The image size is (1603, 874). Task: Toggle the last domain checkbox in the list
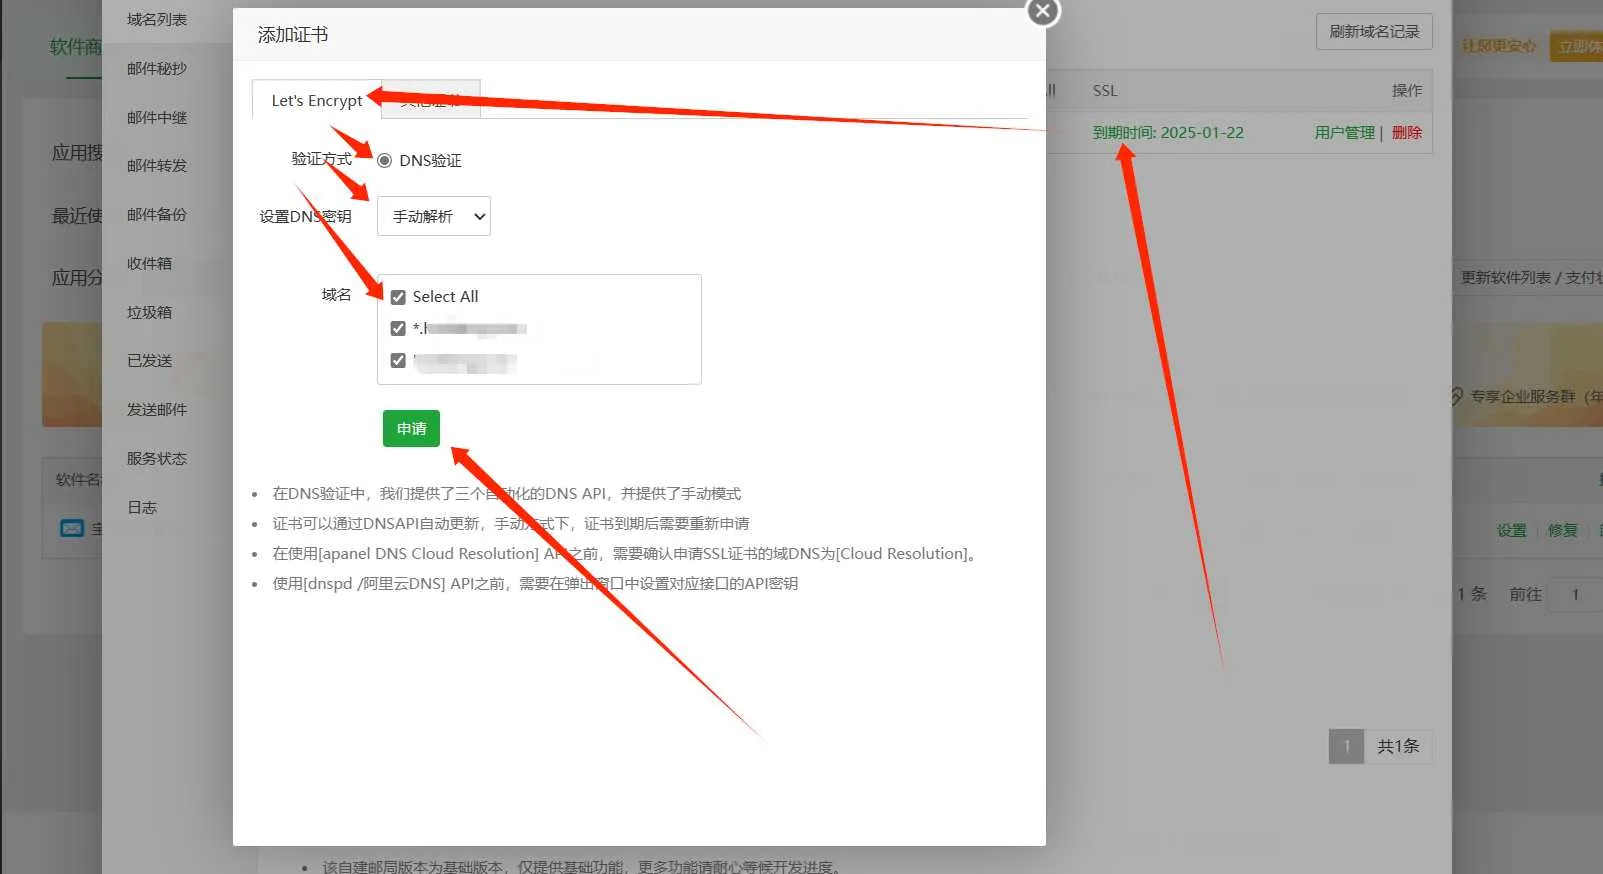(x=398, y=360)
